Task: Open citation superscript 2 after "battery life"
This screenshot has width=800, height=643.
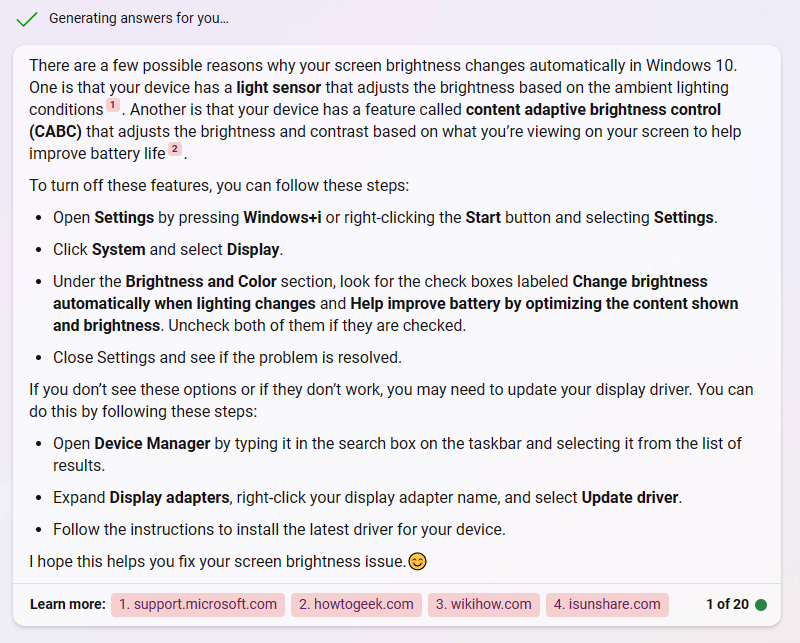Action: tap(175, 149)
